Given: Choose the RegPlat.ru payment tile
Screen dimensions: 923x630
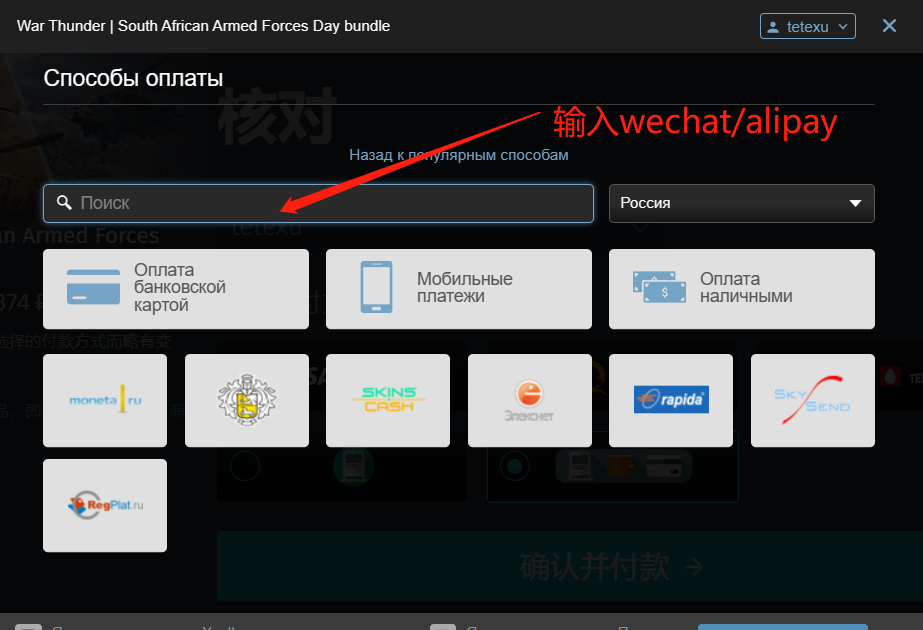Looking at the screenshot, I should [x=105, y=506].
